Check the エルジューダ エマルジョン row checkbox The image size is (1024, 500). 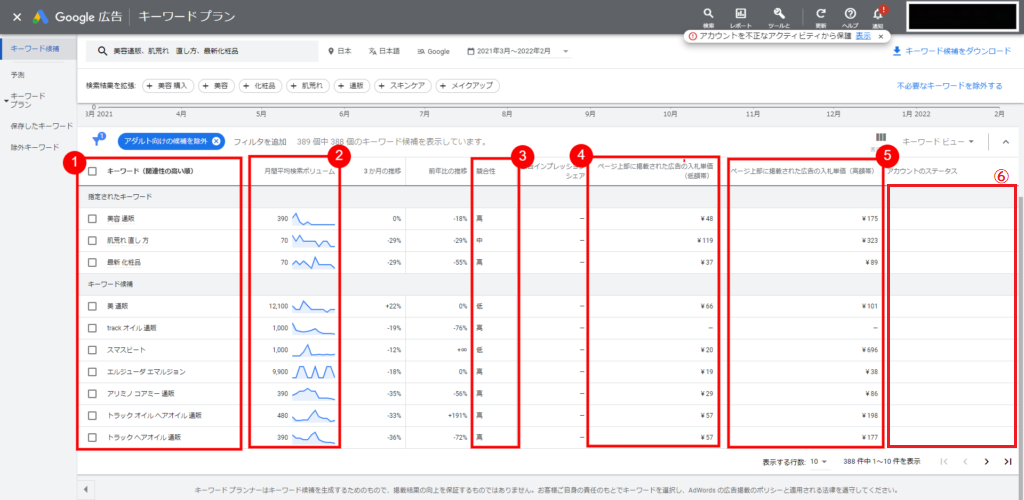coord(92,371)
